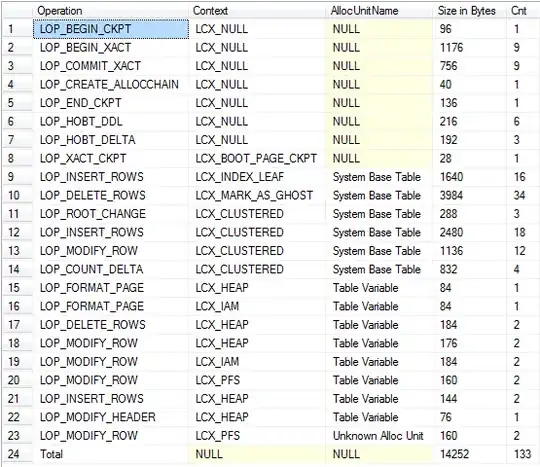Click Cnt value 6 in row 6
The width and height of the screenshot is (540, 467).
pos(517,121)
